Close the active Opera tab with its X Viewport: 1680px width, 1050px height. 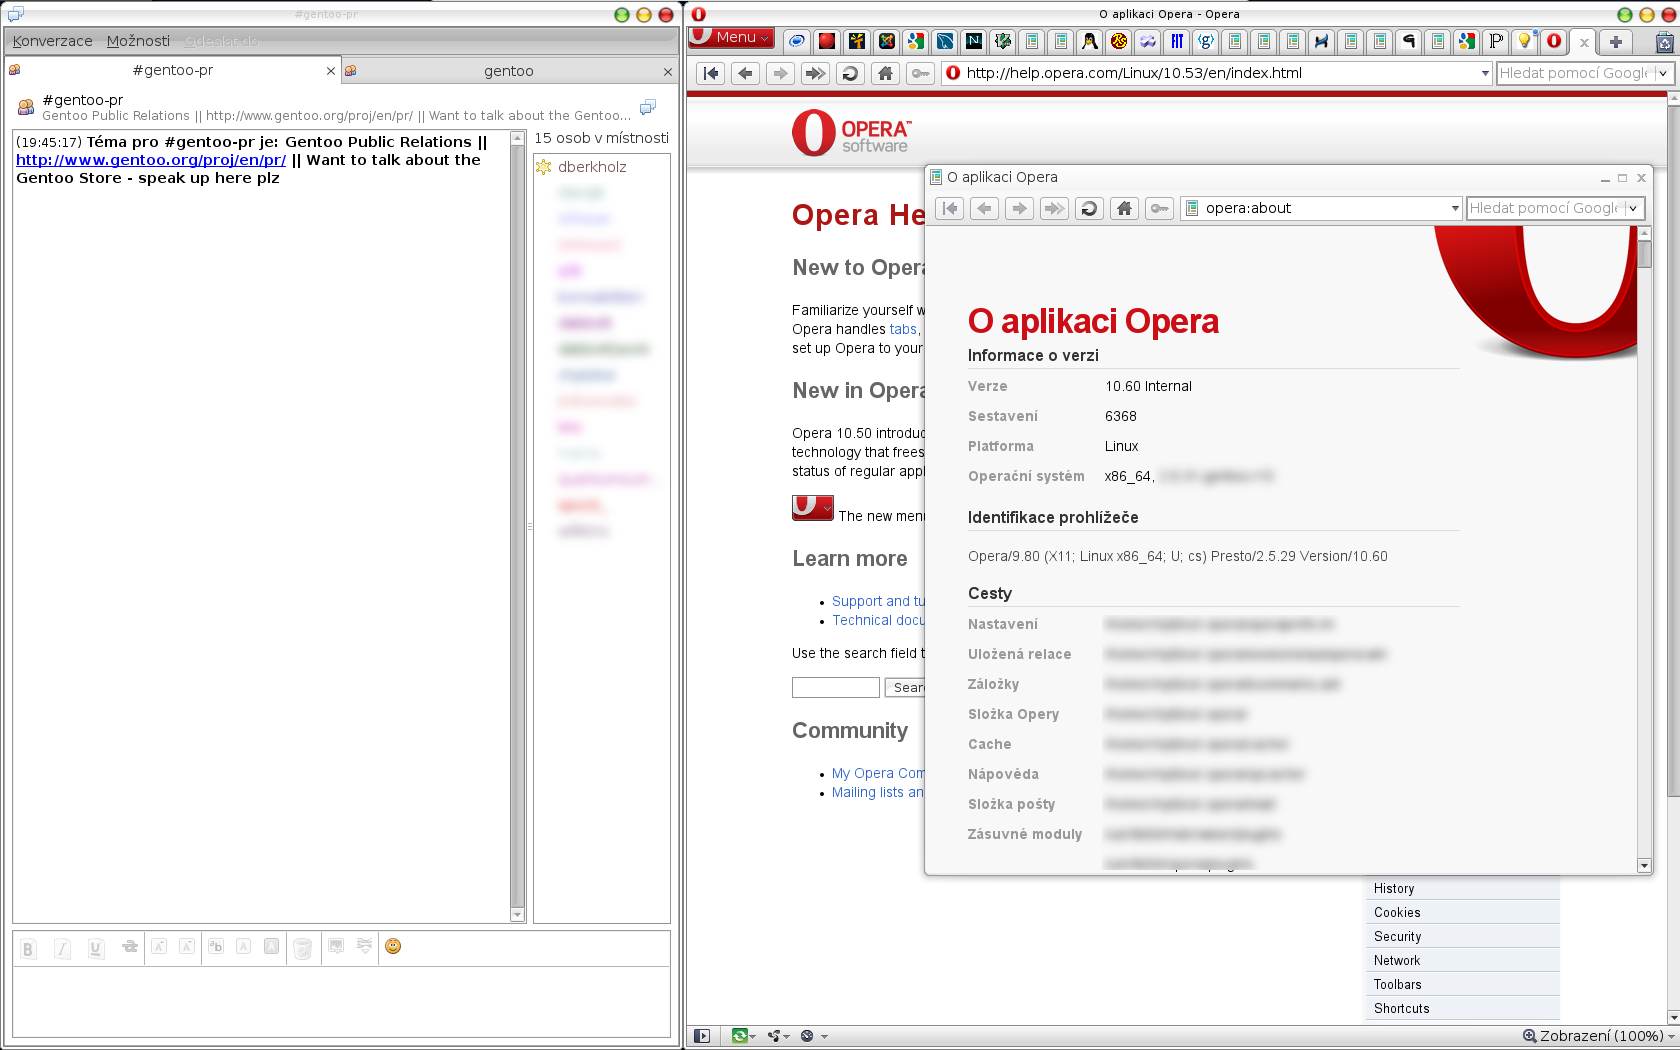pos(1584,42)
